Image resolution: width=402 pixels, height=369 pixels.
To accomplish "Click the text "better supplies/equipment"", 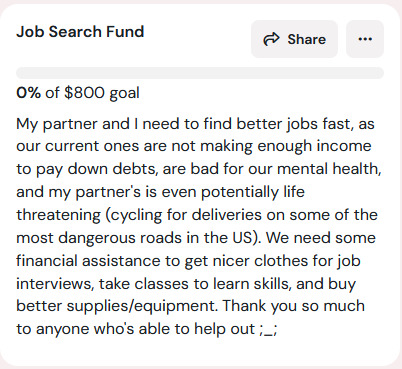I will tap(117, 306).
